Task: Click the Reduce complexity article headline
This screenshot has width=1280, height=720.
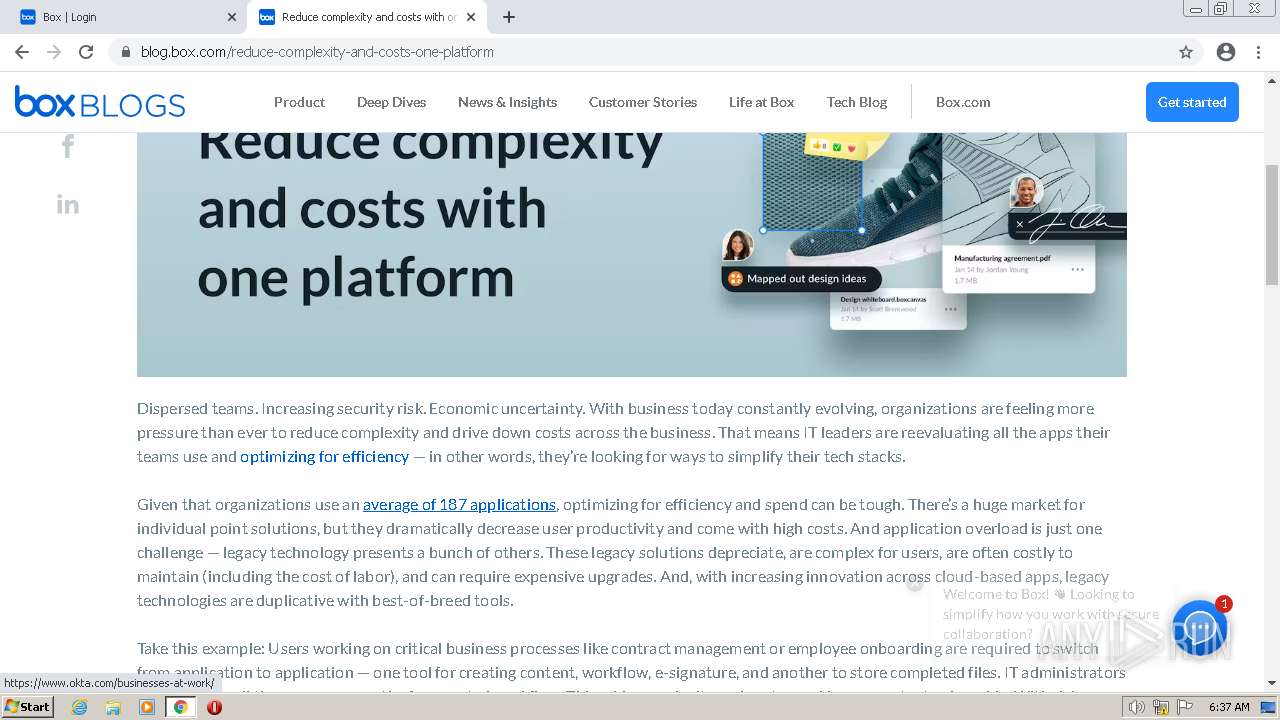Action: [430, 210]
